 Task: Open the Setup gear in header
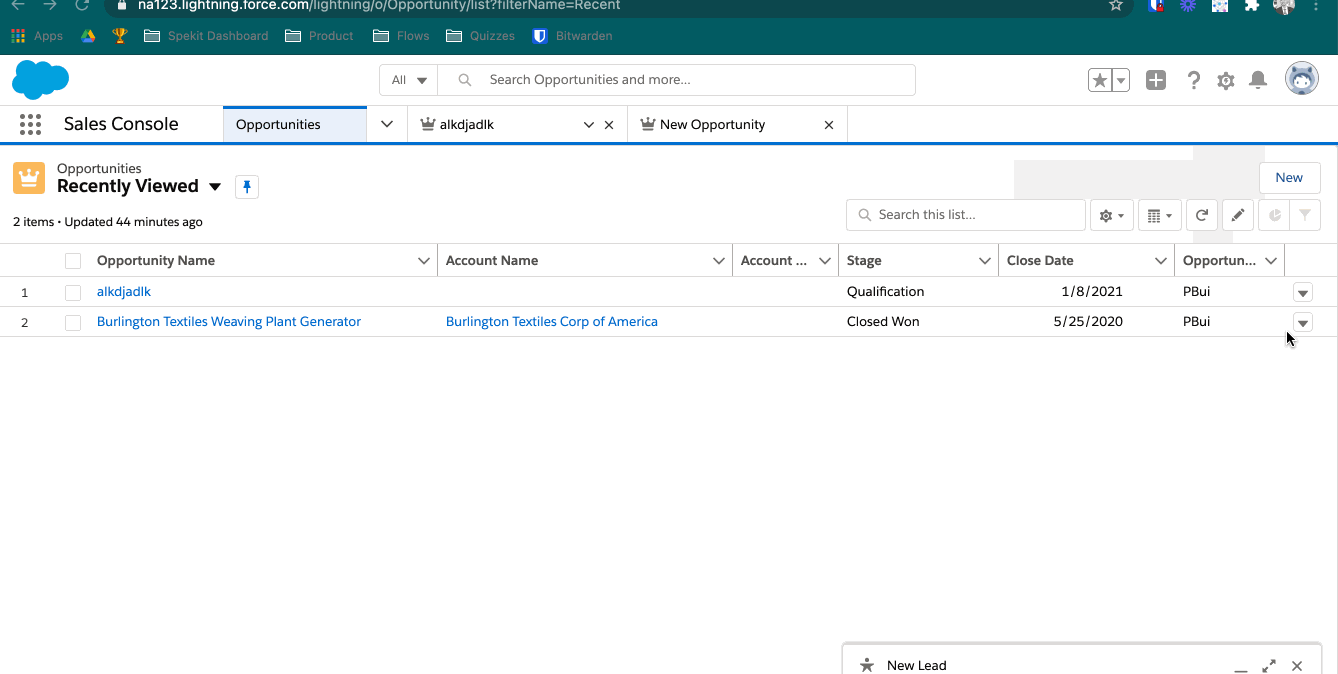tap(1226, 81)
